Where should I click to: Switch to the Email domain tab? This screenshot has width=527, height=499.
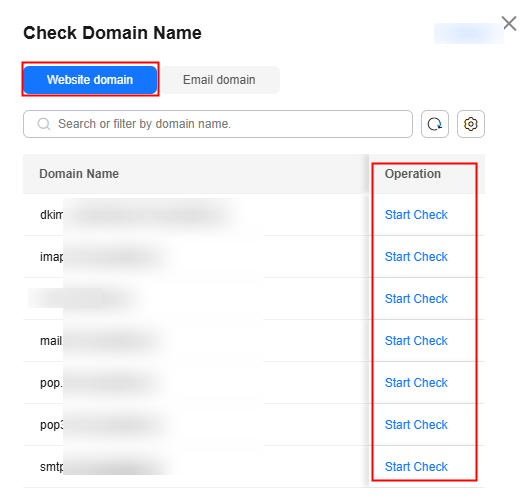219,80
